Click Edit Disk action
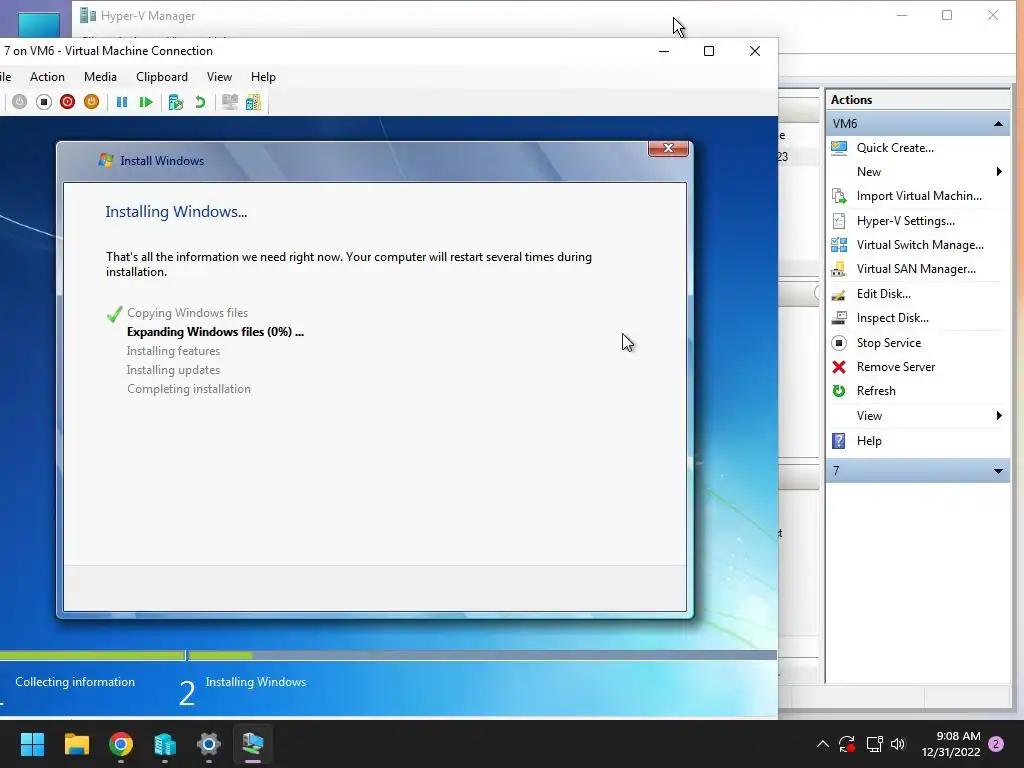This screenshot has width=1024, height=768. pyautogui.click(x=884, y=294)
